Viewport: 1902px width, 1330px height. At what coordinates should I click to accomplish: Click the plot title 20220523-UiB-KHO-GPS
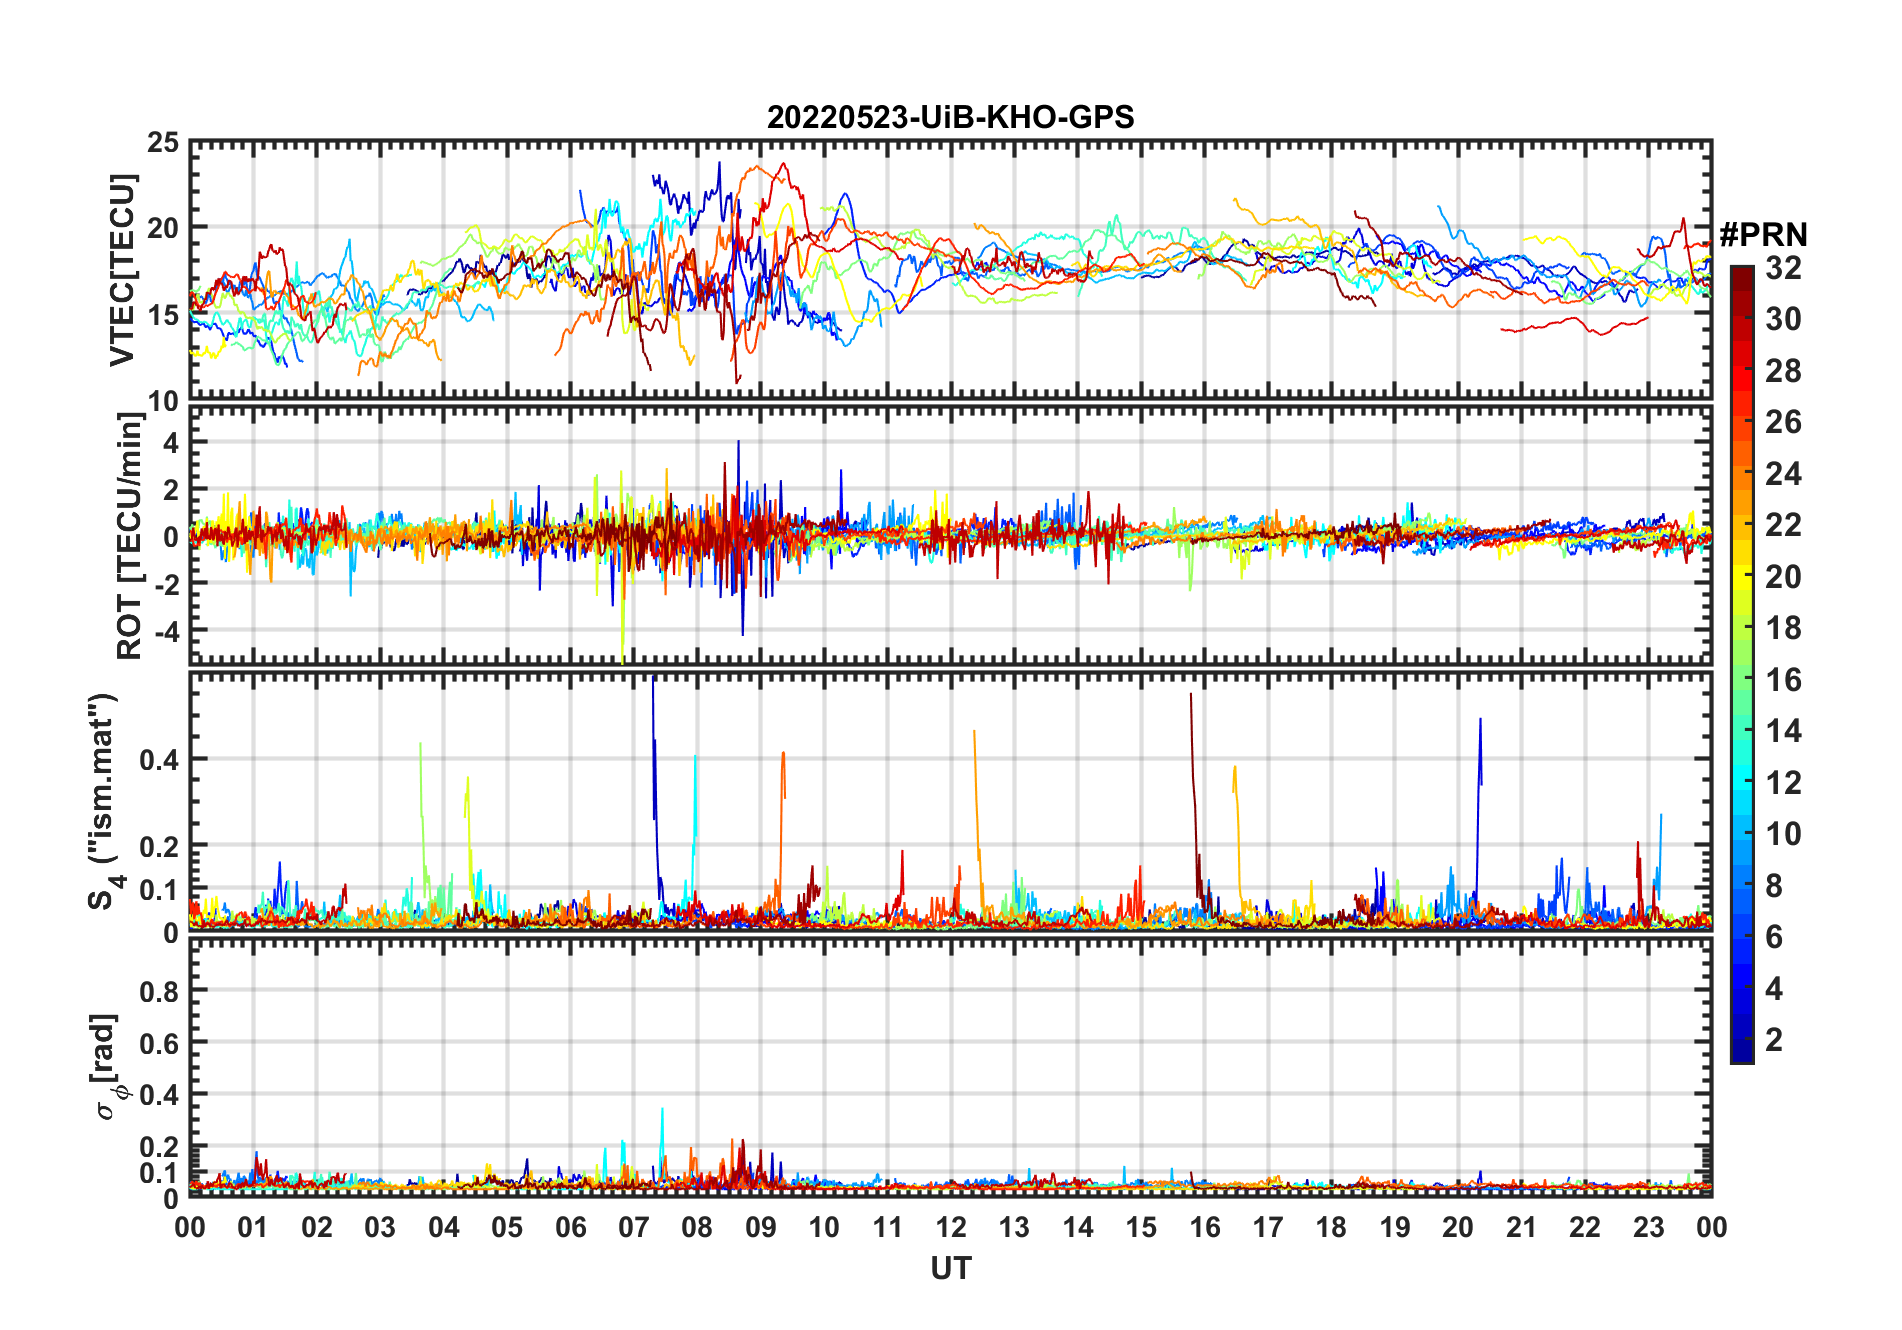950,117
